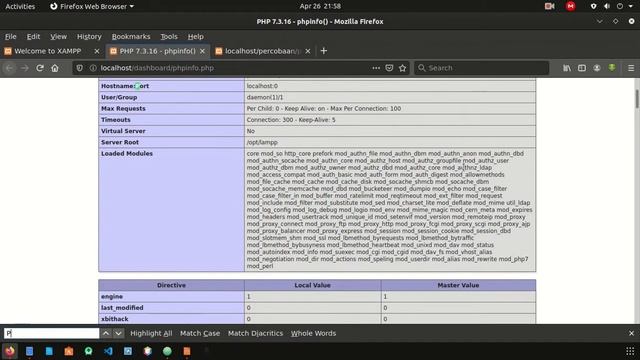
Task: Open the File menu
Action: (11, 37)
